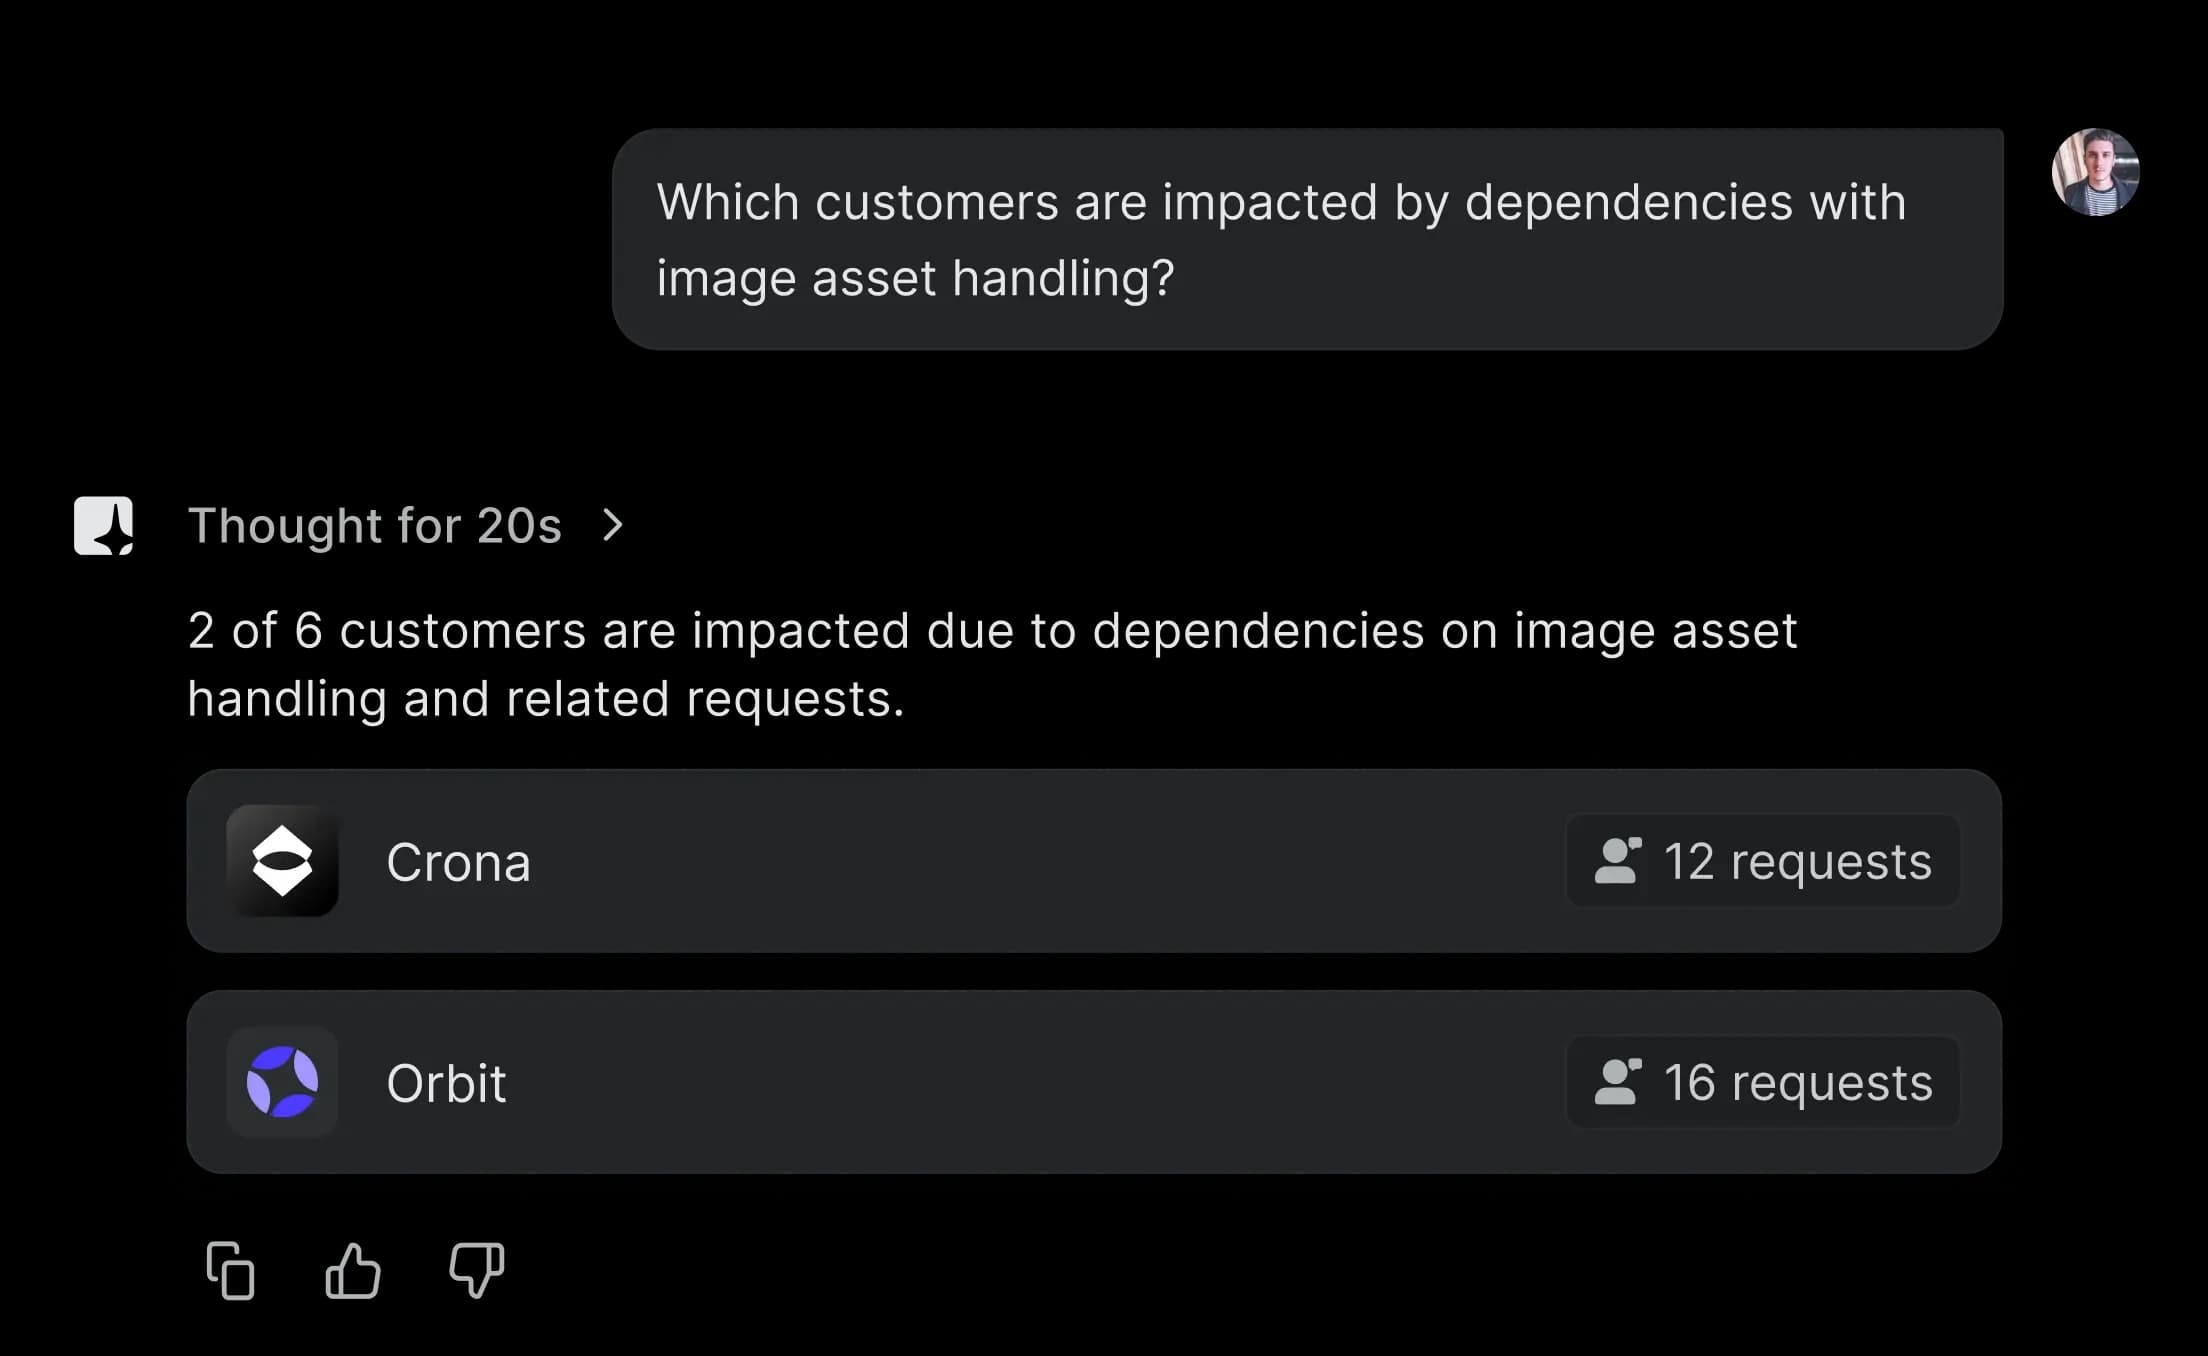The image size is (2208, 1356).
Task: Give thumbs down feedback on the response
Action: [x=477, y=1269]
